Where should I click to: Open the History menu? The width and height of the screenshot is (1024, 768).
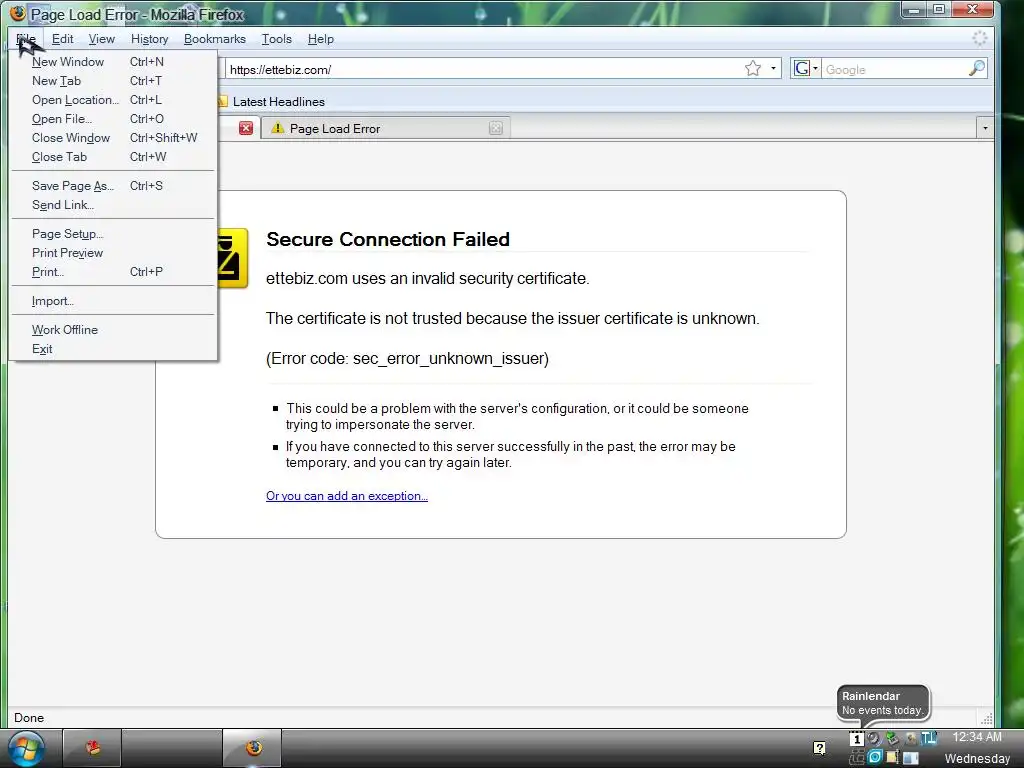(x=149, y=39)
